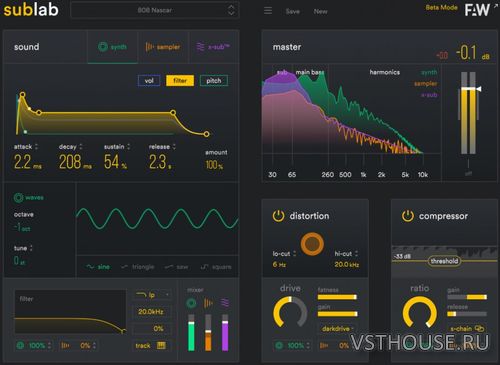The width and height of the screenshot is (500, 365).
Task: Click the green waves oscillator icon
Action: [x=18, y=197]
